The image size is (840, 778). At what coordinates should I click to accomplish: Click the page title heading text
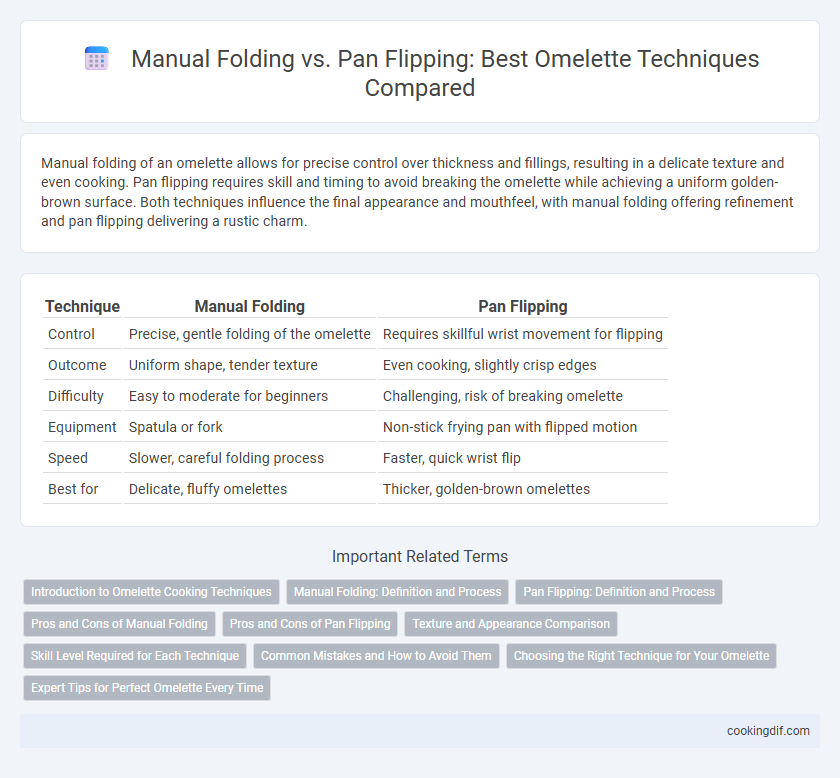(x=445, y=73)
